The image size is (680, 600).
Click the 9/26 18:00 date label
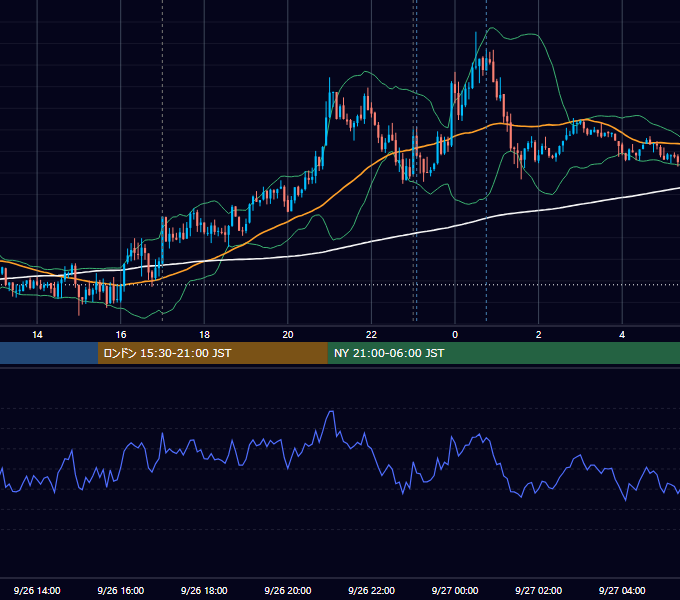(204, 590)
